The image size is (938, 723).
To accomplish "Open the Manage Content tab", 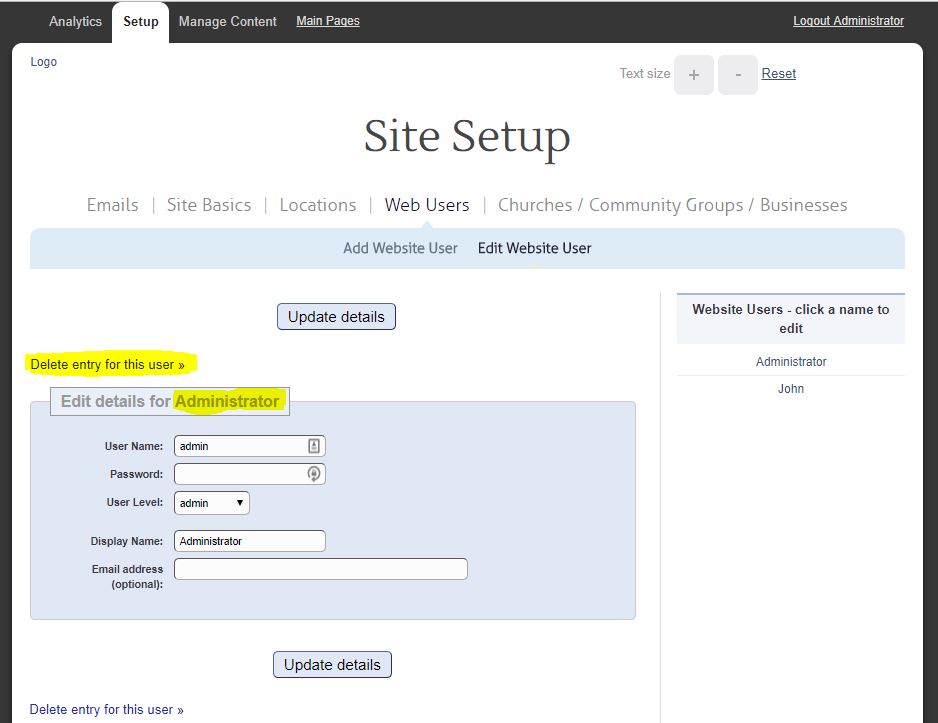I will pos(227,21).
